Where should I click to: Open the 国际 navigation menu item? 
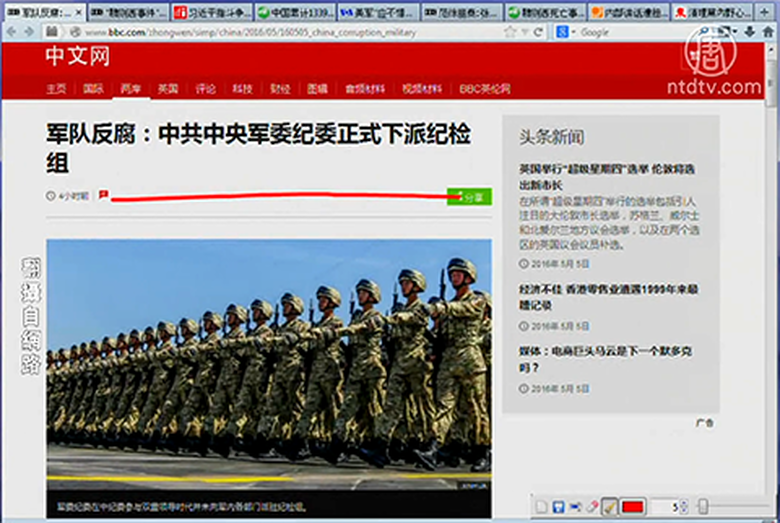pos(93,89)
